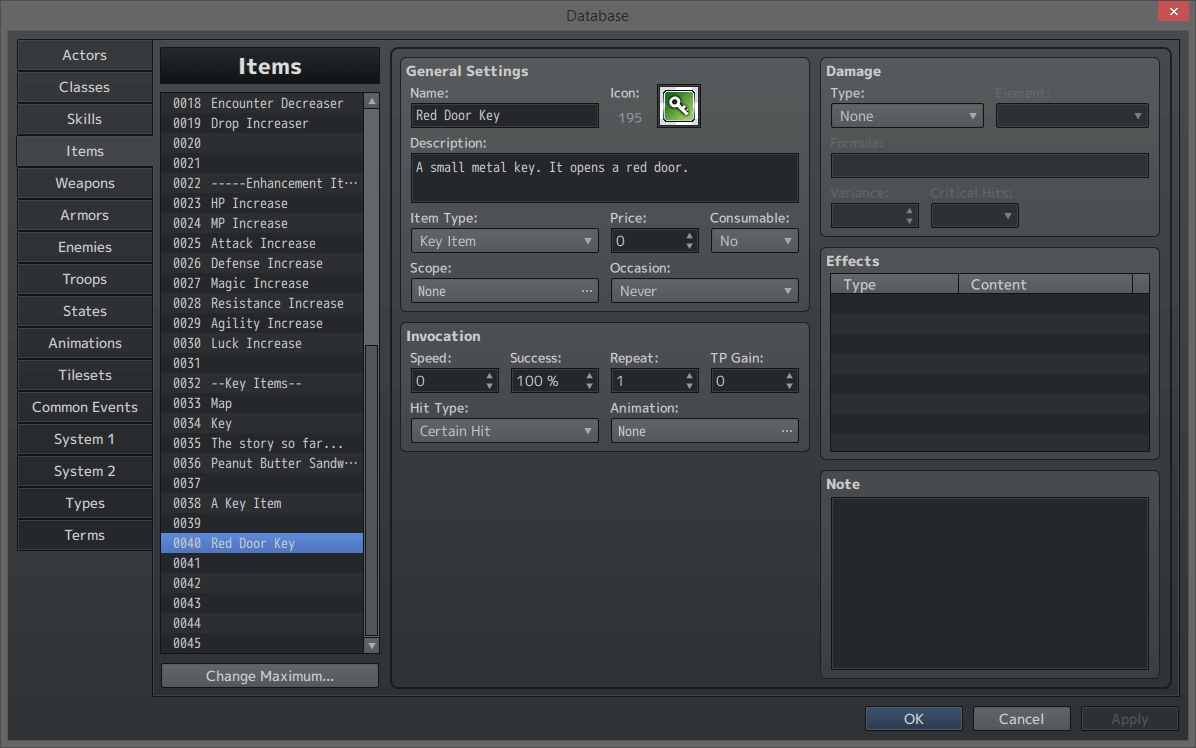Select item 0033 Map
Screen dimensions: 1196x748
[262, 403]
